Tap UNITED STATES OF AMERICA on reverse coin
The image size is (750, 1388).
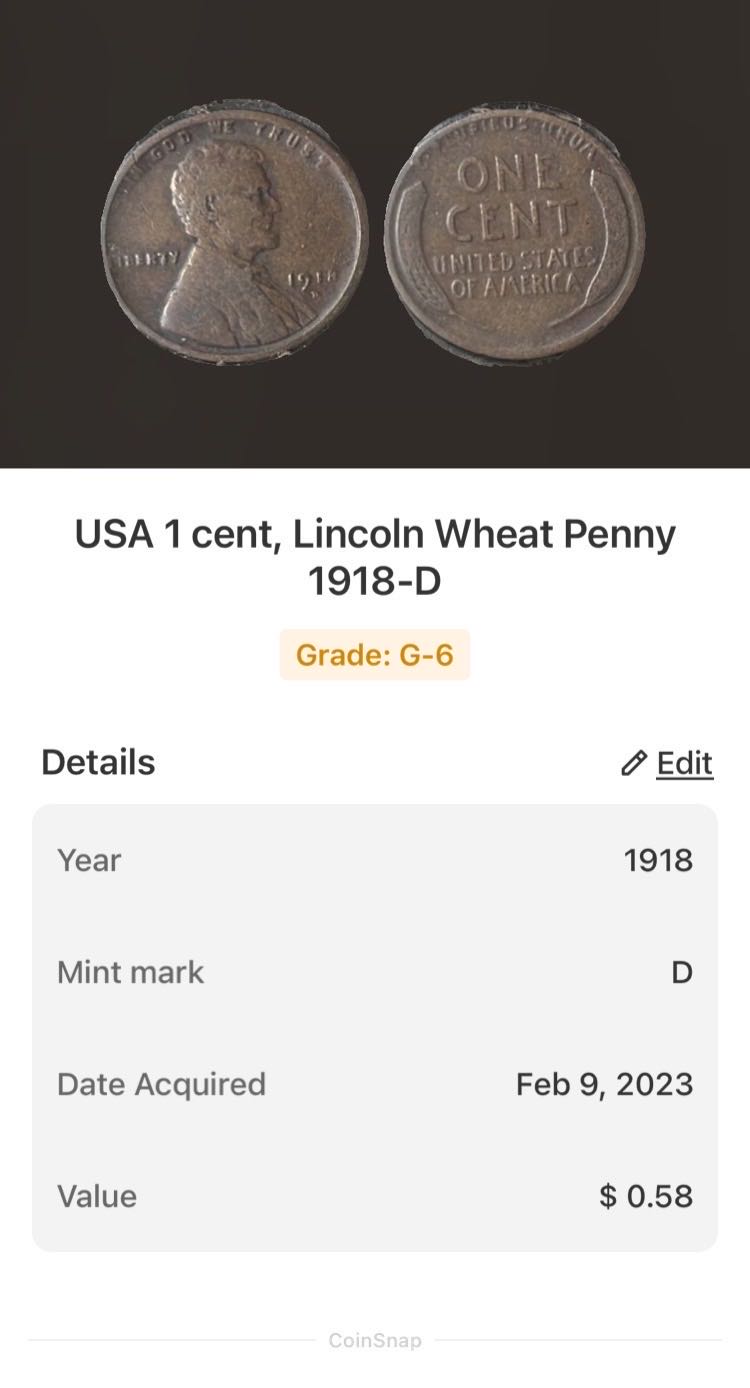[x=514, y=272]
